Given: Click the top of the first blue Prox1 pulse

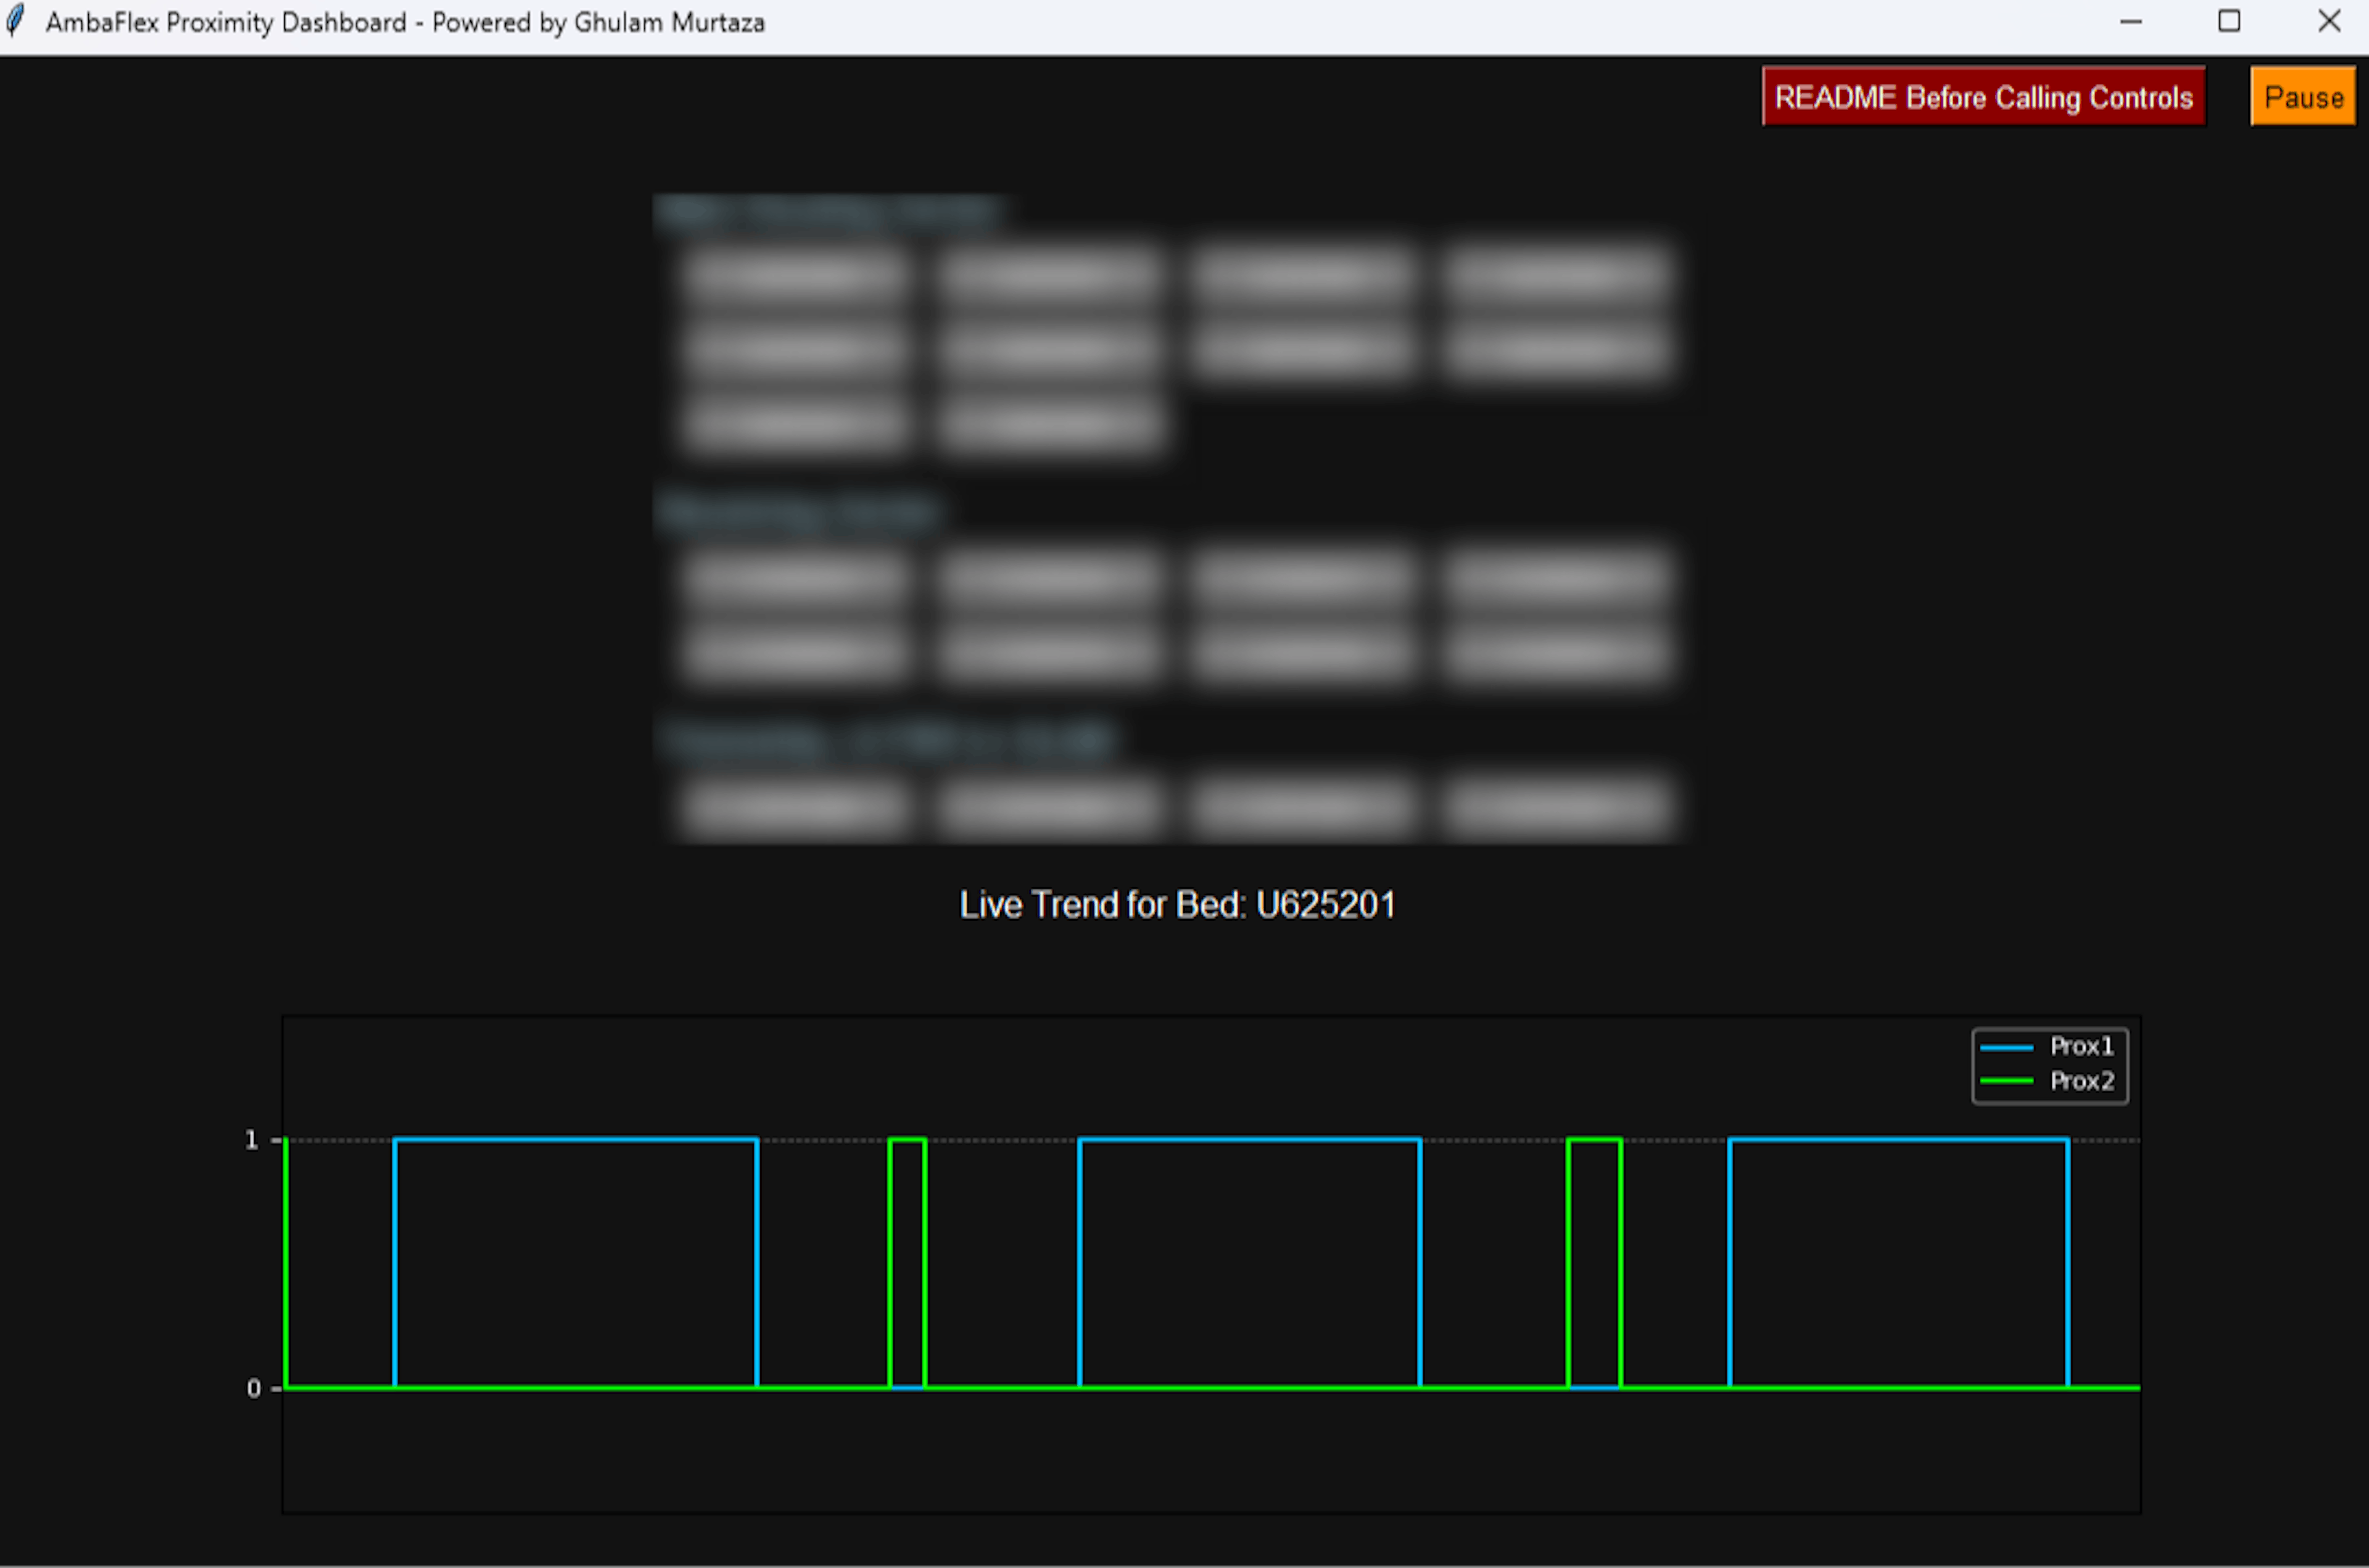Looking at the screenshot, I should click(576, 1139).
